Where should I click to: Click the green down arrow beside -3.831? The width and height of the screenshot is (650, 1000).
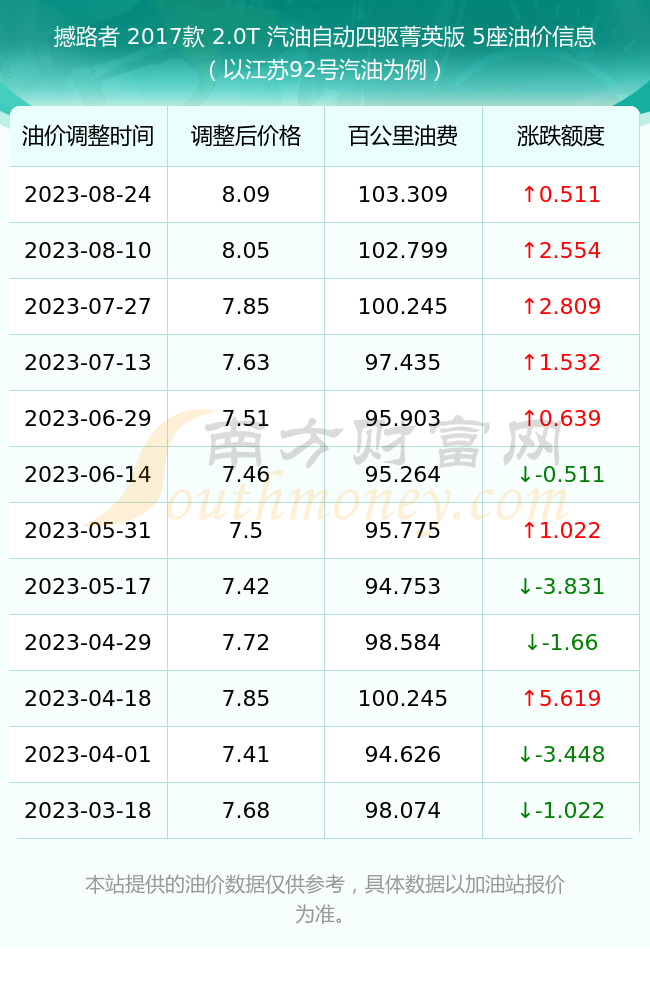pyautogui.click(x=525, y=587)
